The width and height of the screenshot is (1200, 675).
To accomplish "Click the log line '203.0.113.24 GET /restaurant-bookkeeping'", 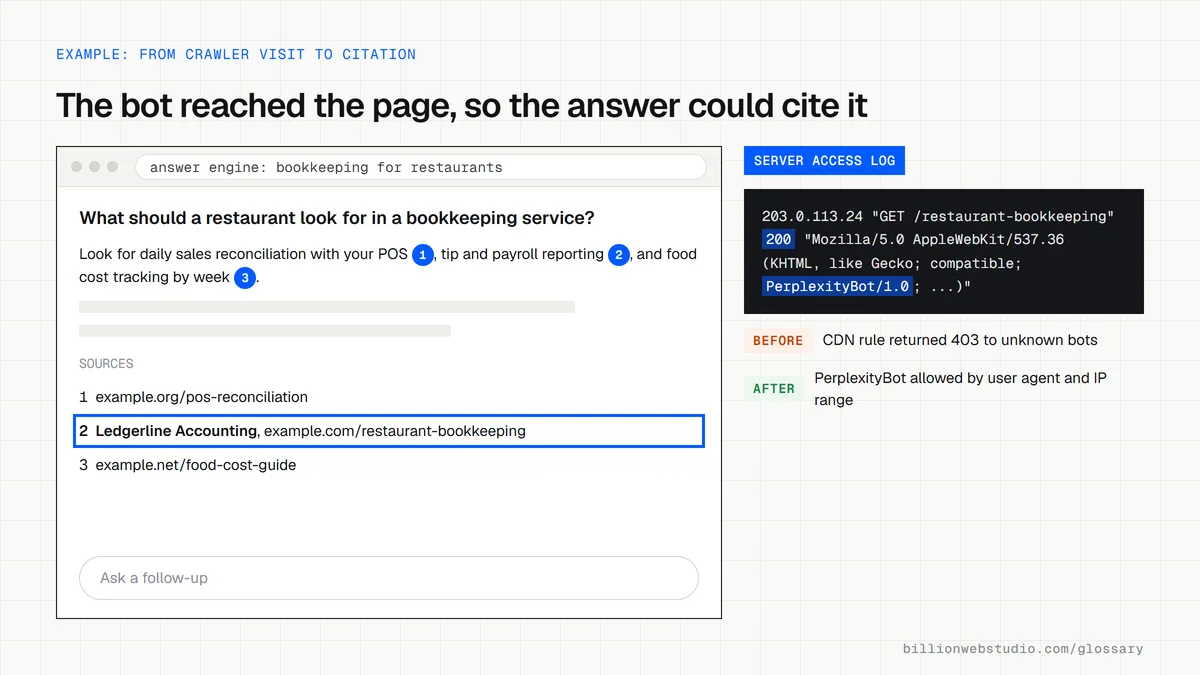I will [x=938, y=216].
